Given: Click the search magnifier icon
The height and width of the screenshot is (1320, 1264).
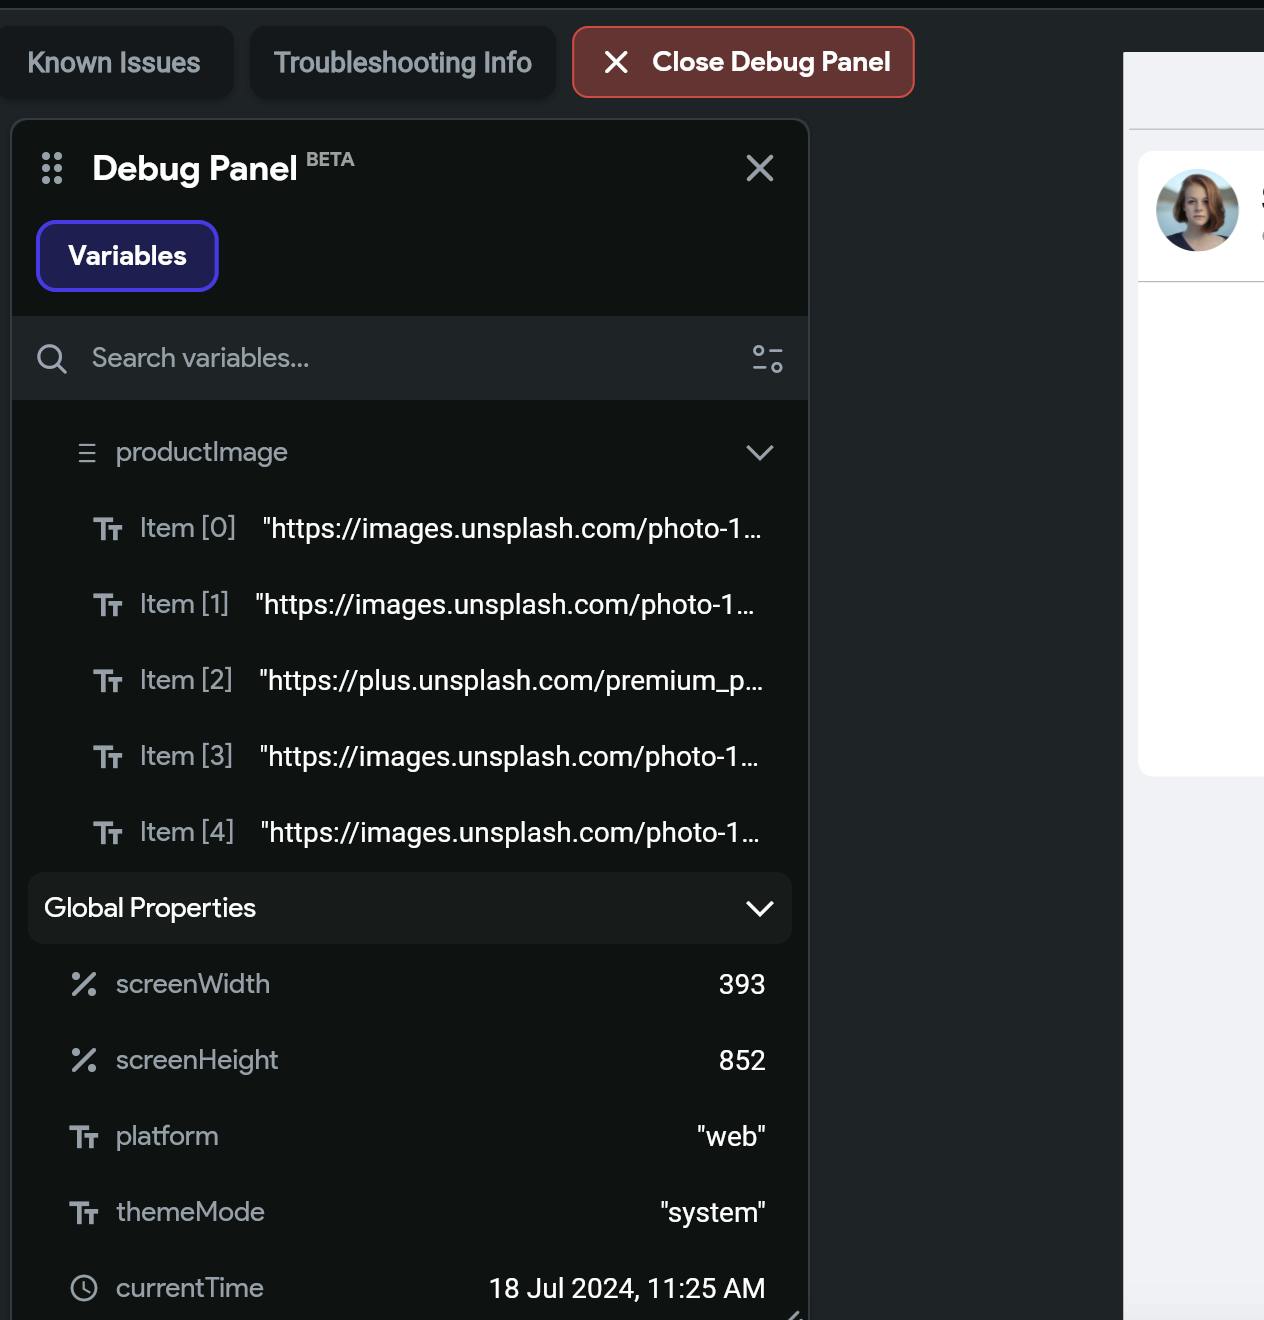Looking at the screenshot, I should (52, 358).
